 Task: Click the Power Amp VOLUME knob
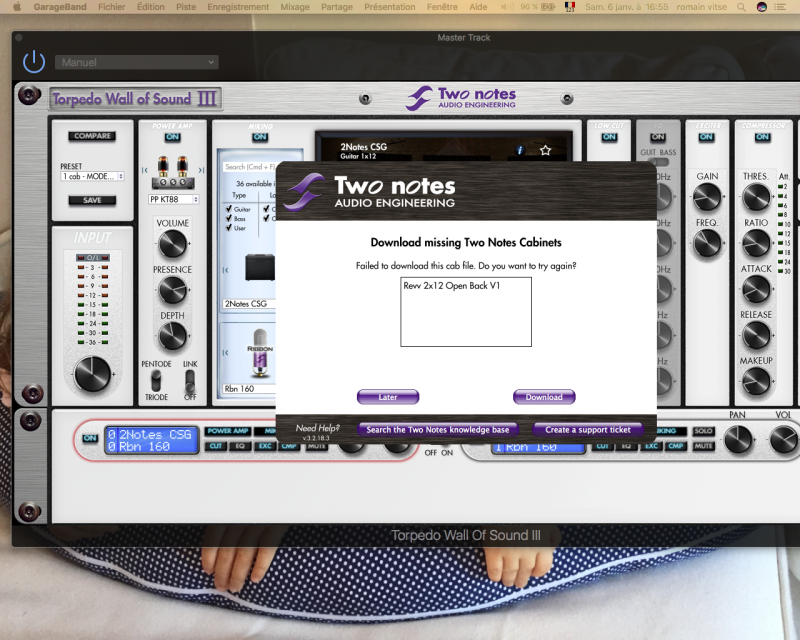[173, 243]
